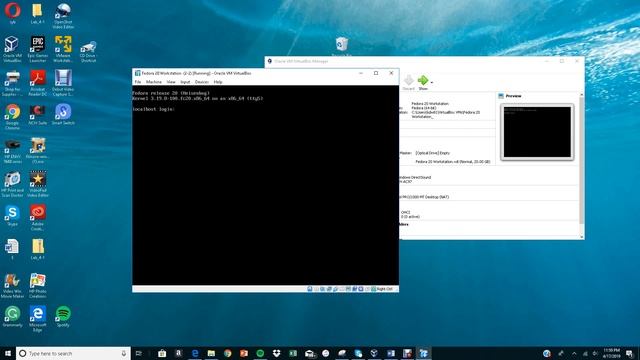The height and width of the screenshot is (360, 640).
Task: Click the Right Ctrl host key indicator
Action: [384, 289]
